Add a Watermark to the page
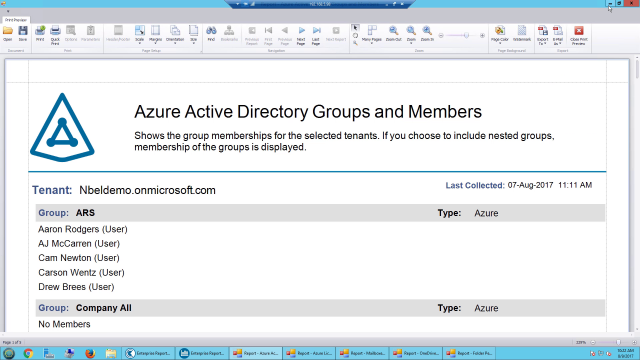This screenshot has height=360, width=640. (x=522, y=33)
